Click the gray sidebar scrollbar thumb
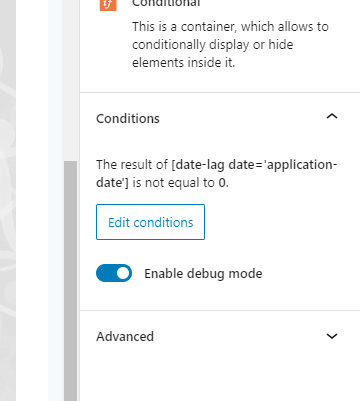Image resolution: width=360 pixels, height=401 pixels. 70,281
